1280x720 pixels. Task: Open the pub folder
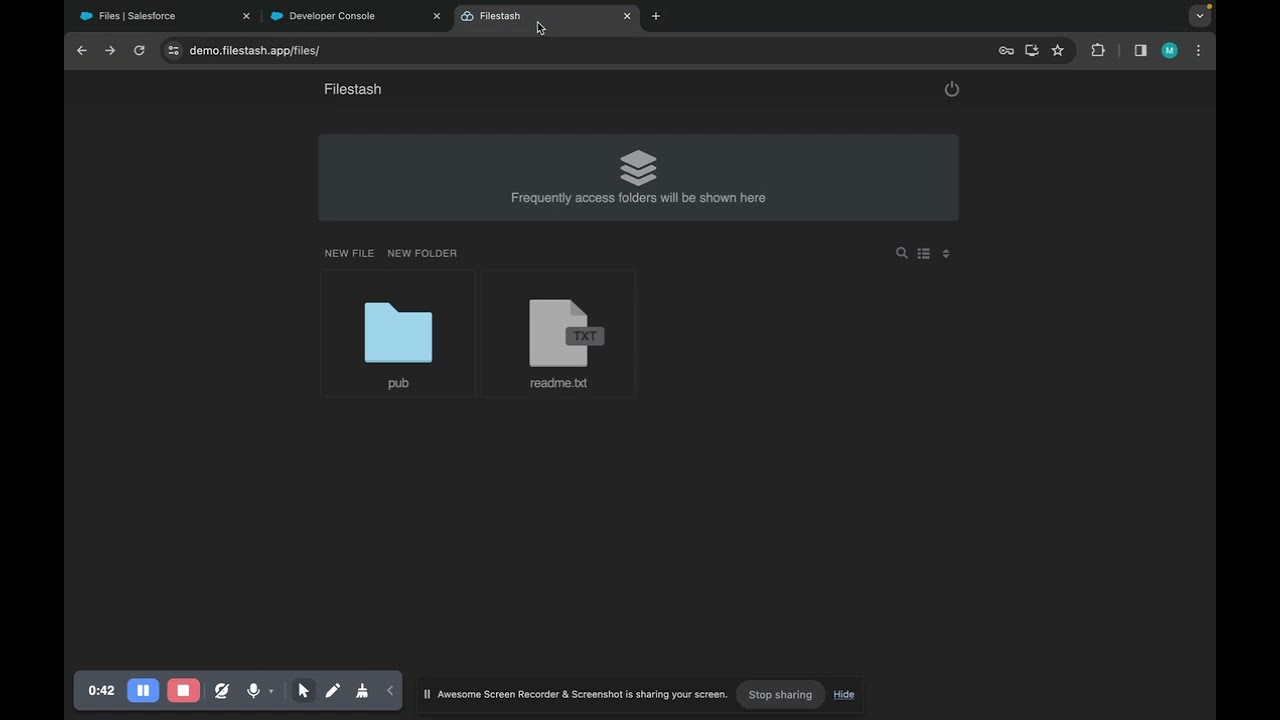click(398, 334)
